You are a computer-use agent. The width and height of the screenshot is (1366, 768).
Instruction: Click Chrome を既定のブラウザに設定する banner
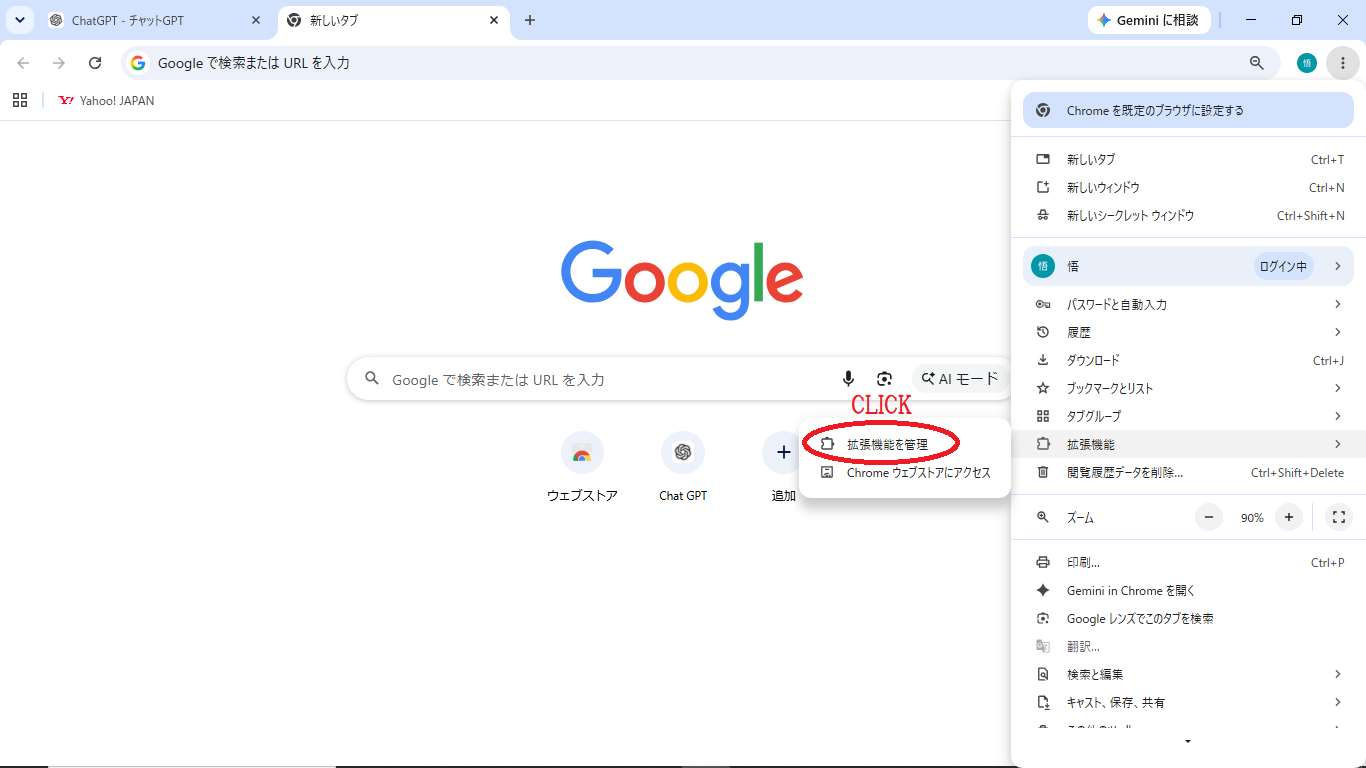tap(1188, 110)
